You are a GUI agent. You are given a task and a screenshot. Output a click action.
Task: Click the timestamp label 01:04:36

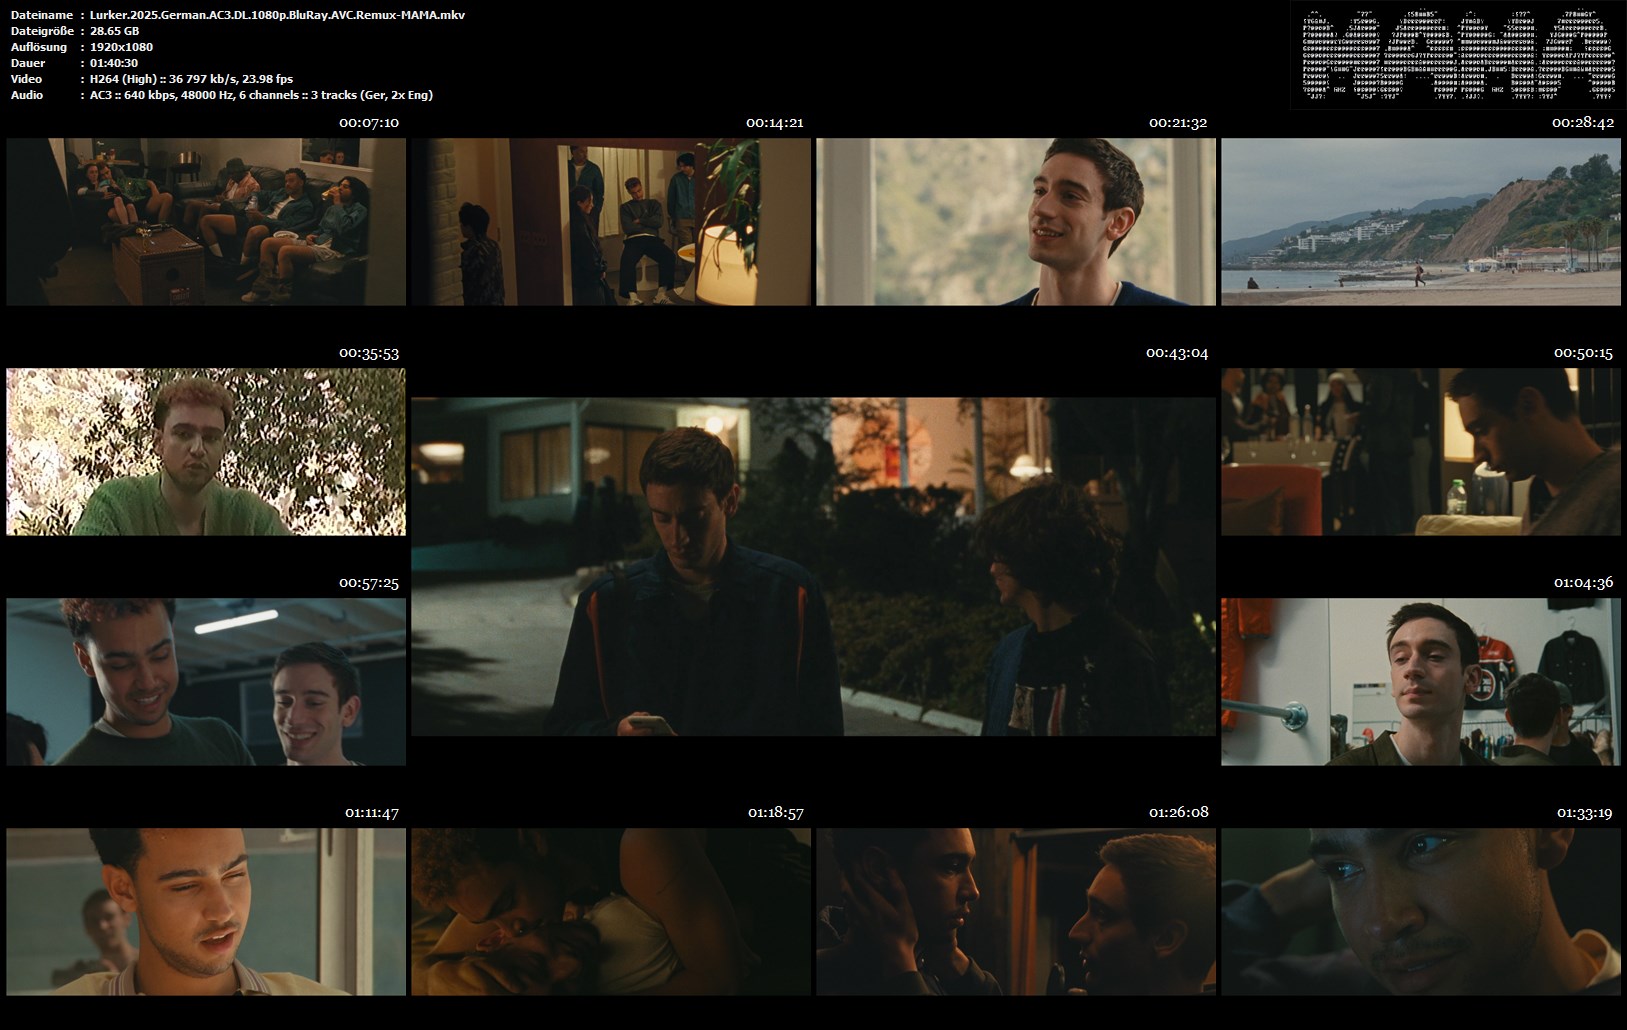pos(1583,583)
